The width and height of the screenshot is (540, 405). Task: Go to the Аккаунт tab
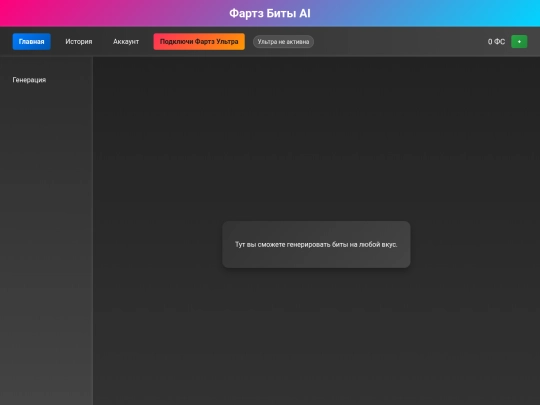(x=126, y=42)
